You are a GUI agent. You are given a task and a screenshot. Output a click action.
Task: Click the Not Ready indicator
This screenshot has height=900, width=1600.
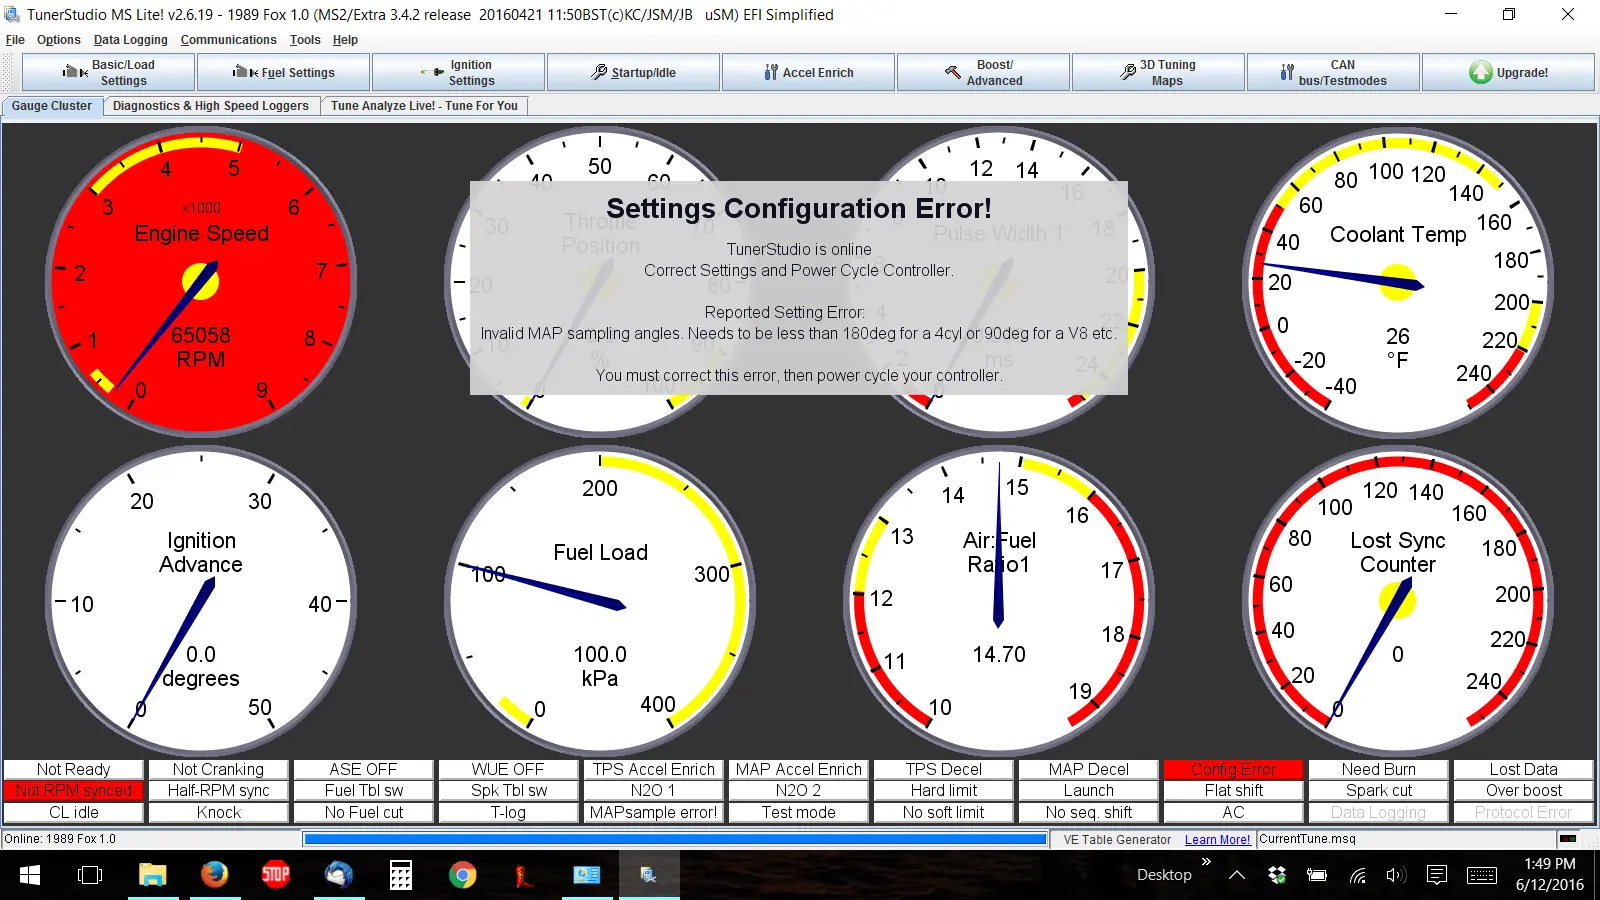74,769
